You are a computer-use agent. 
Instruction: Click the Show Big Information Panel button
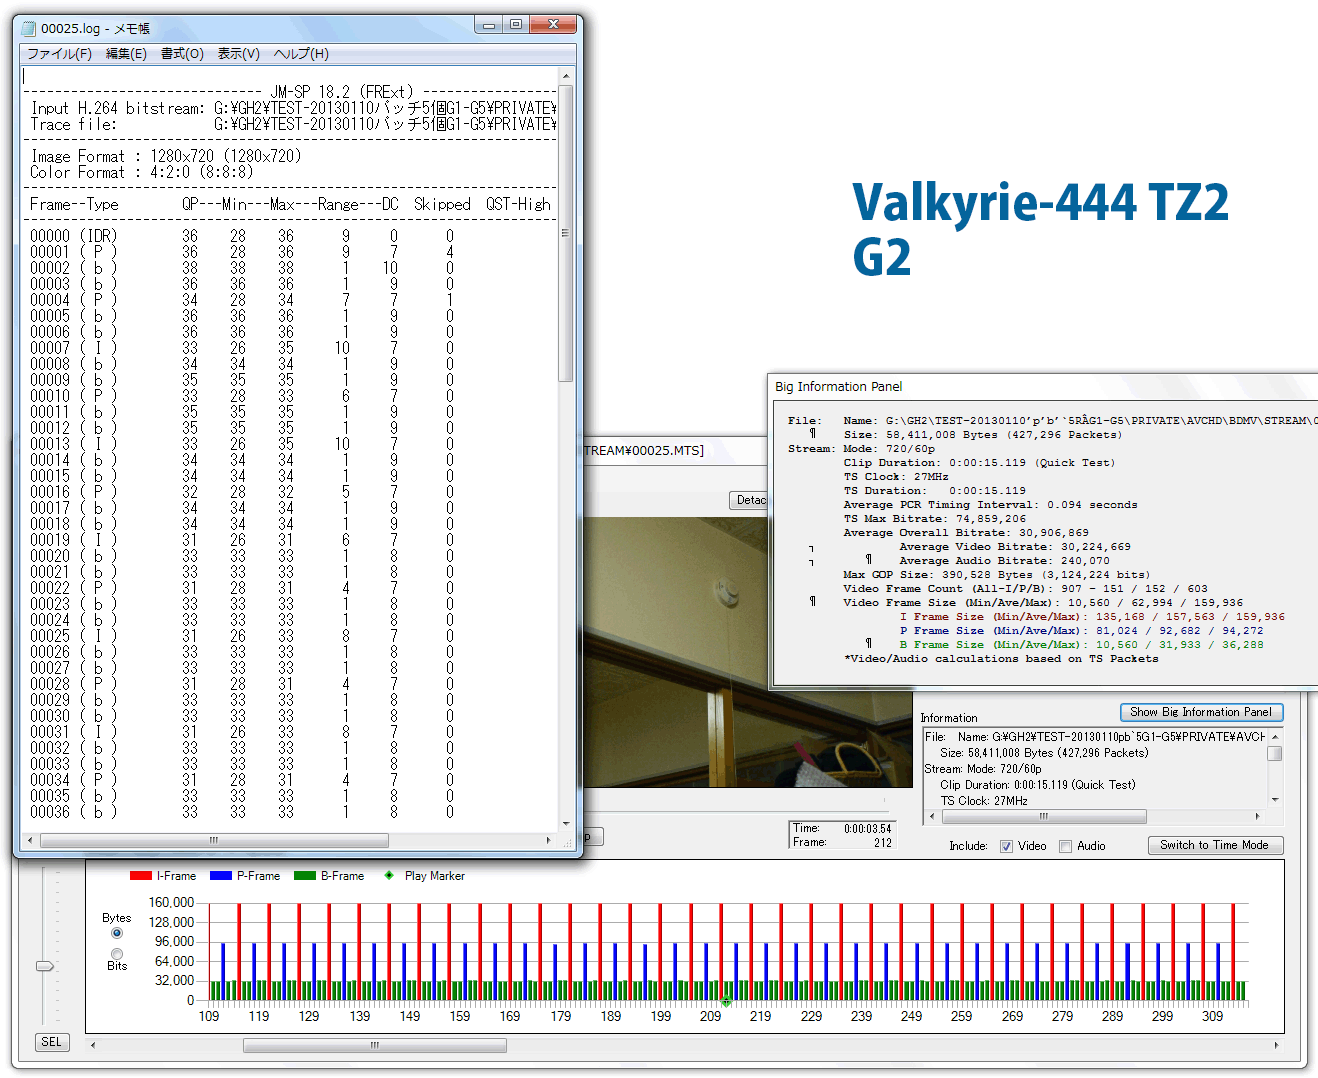point(1200,712)
